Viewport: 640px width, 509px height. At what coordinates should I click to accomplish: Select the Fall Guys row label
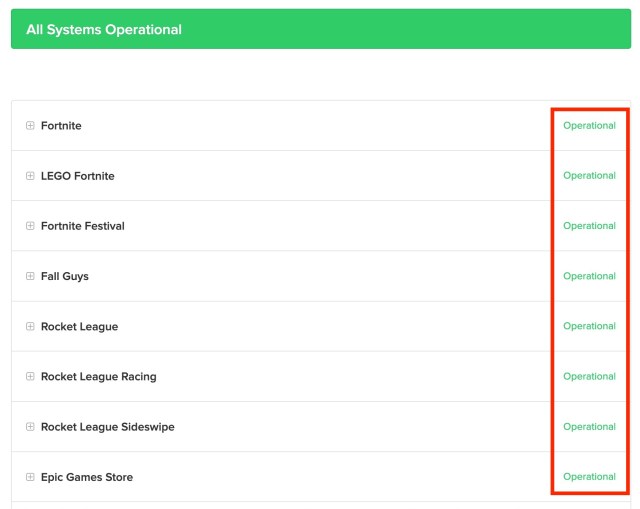tap(64, 276)
